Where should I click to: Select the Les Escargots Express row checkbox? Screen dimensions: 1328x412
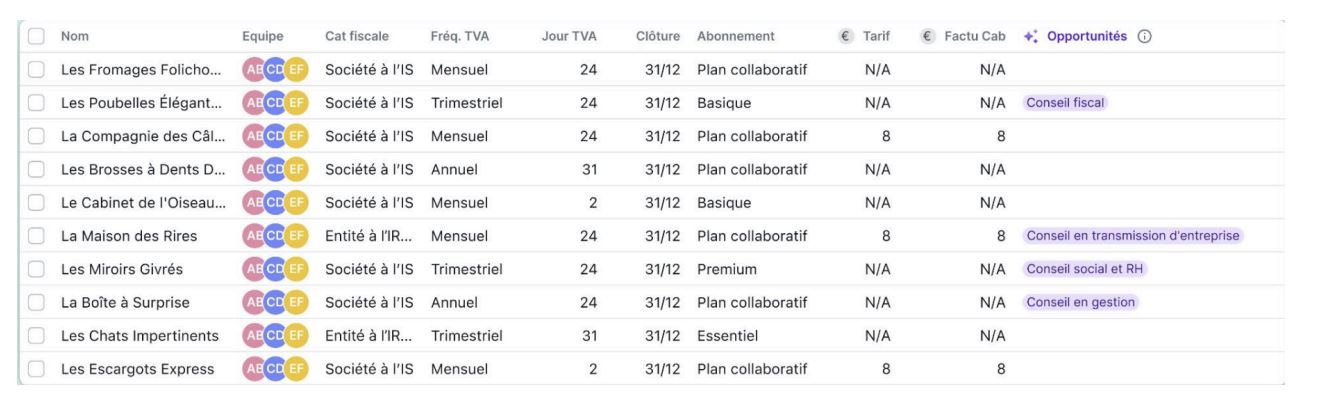pyautogui.click(x=36, y=369)
